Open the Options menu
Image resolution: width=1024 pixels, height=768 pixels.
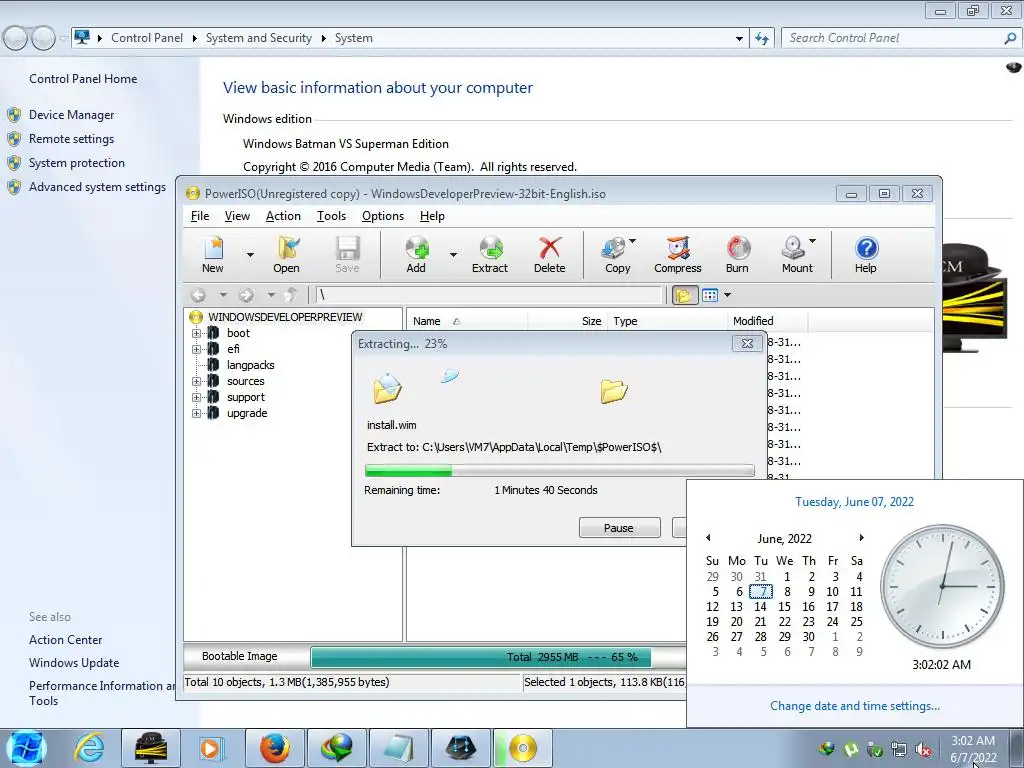383,216
